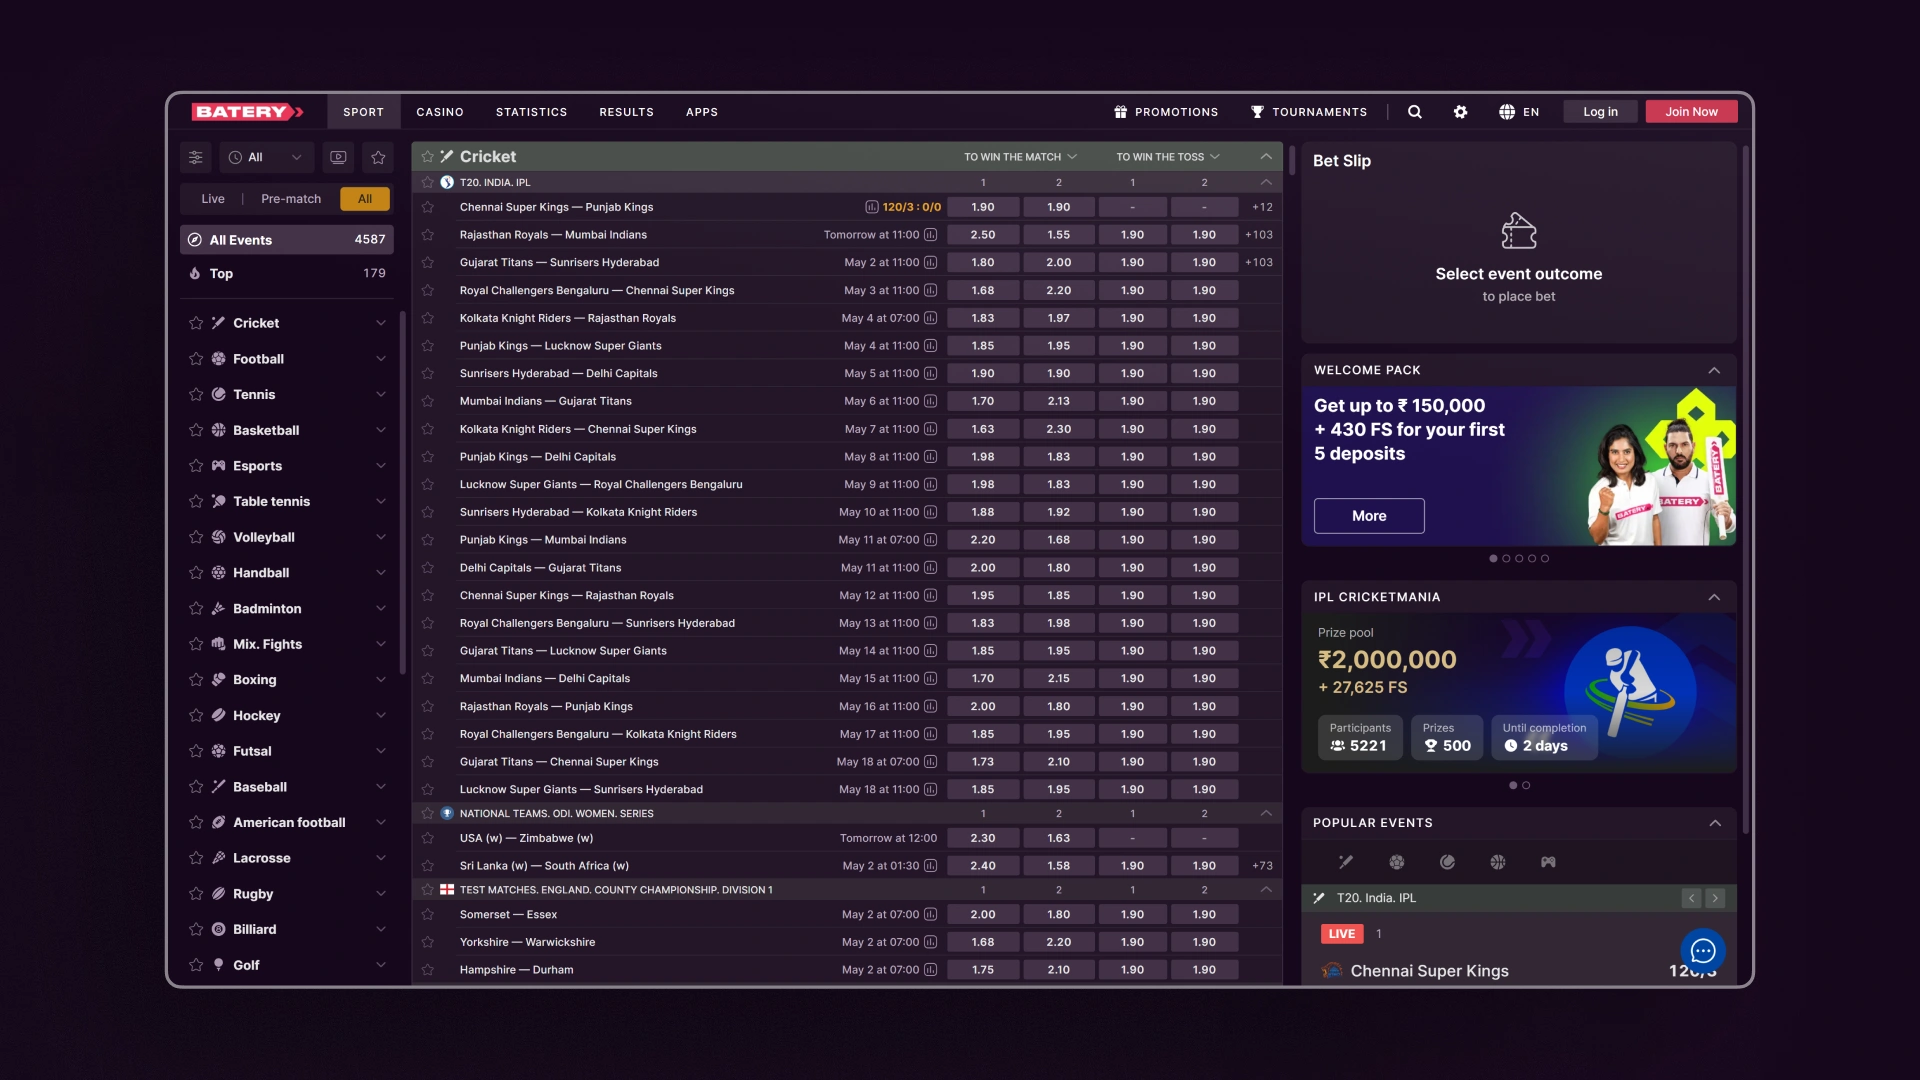Viewport: 1920px width, 1080px height.
Task: Show +103 more markets for Gujarat Titans match
Action: pyautogui.click(x=1259, y=263)
